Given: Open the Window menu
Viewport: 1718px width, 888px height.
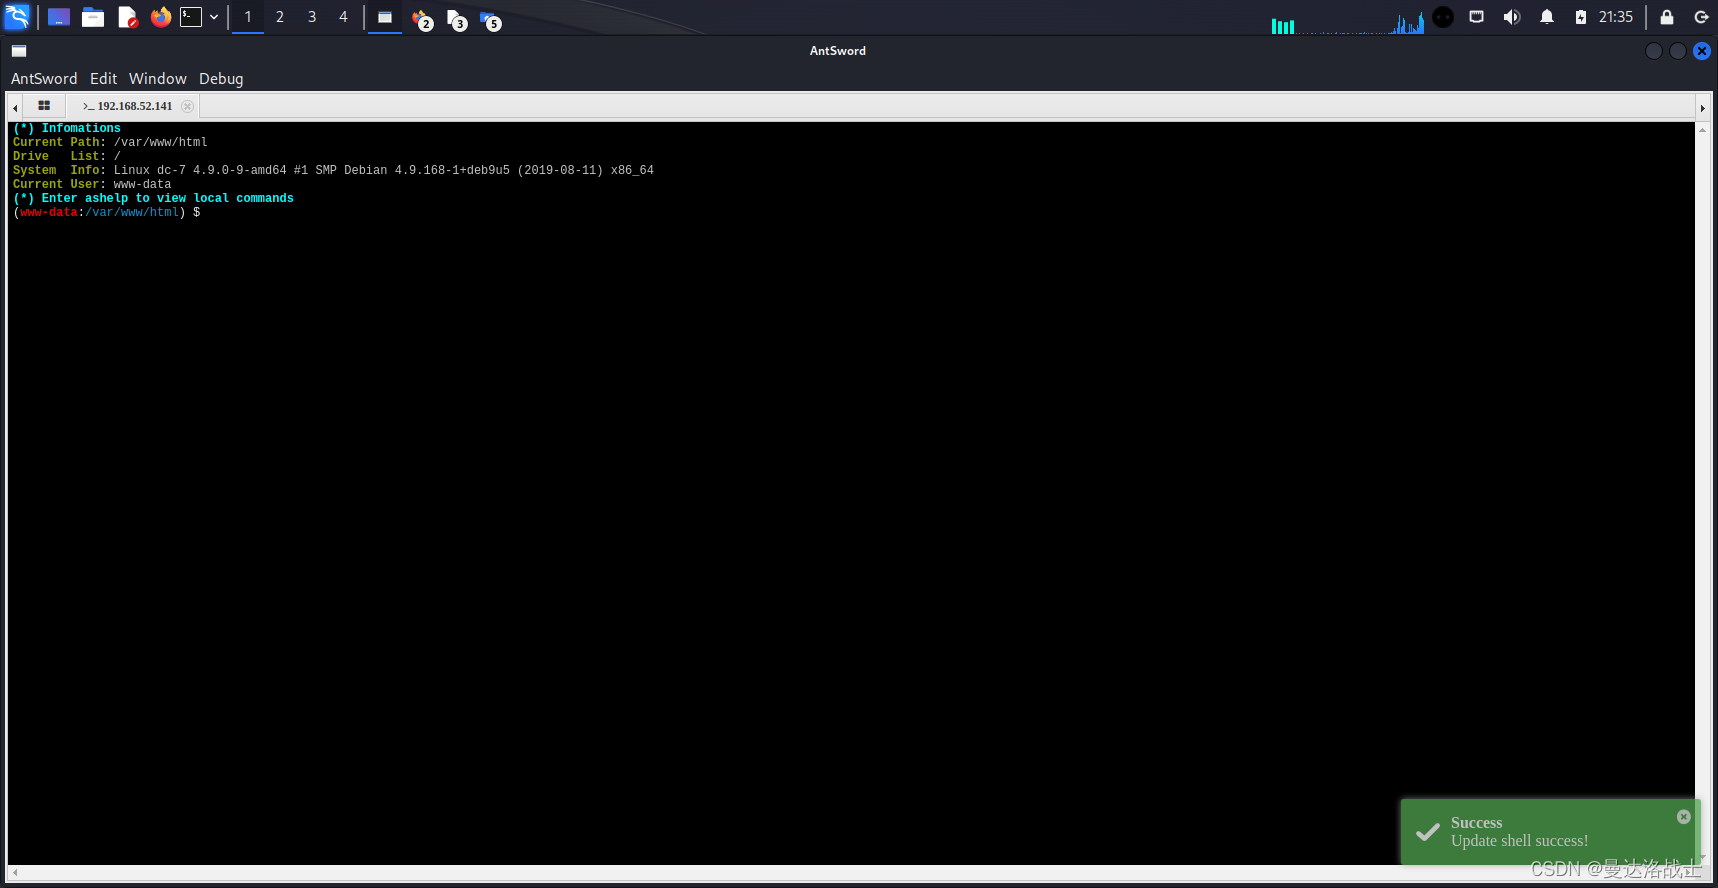Looking at the screenshot, I should tap(158, 79).
